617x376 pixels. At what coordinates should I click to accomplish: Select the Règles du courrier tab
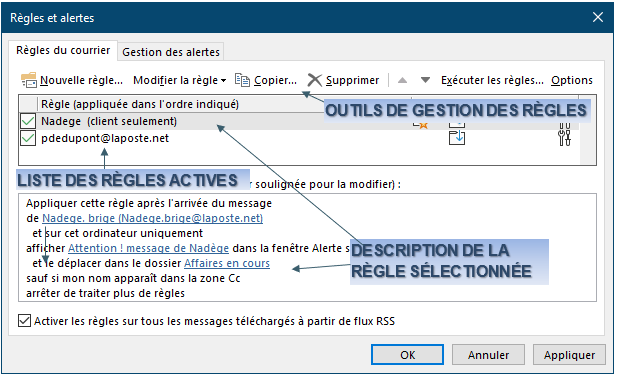[63, 50]
